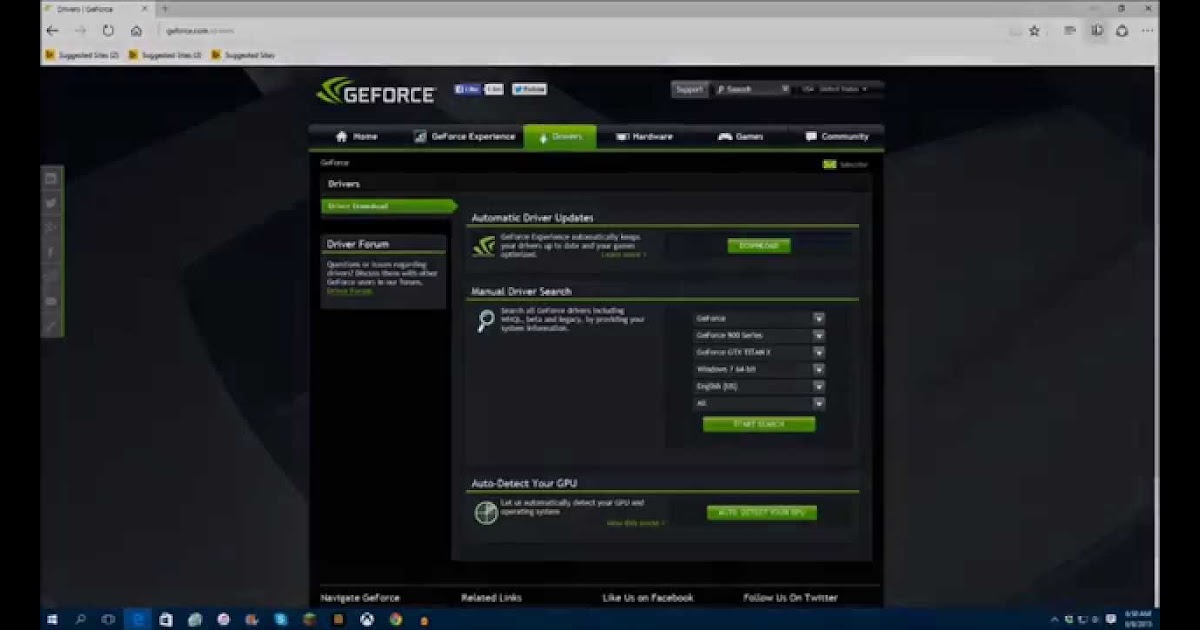Viewport: 1200px width, 630px height.
Task: Click the GeForce logo
Action: tap(376, 92)
